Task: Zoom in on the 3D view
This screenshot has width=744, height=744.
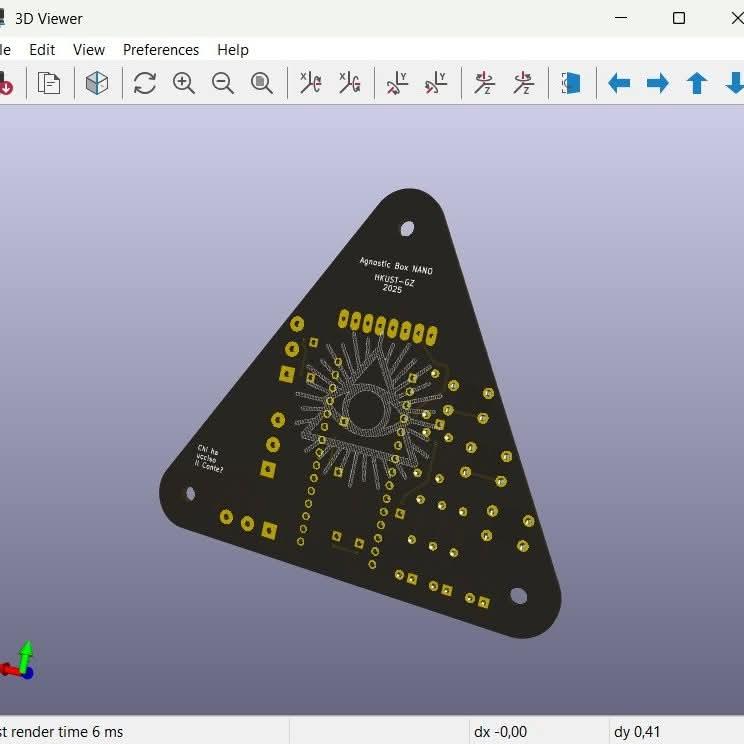Action: [x=184, y=83]
